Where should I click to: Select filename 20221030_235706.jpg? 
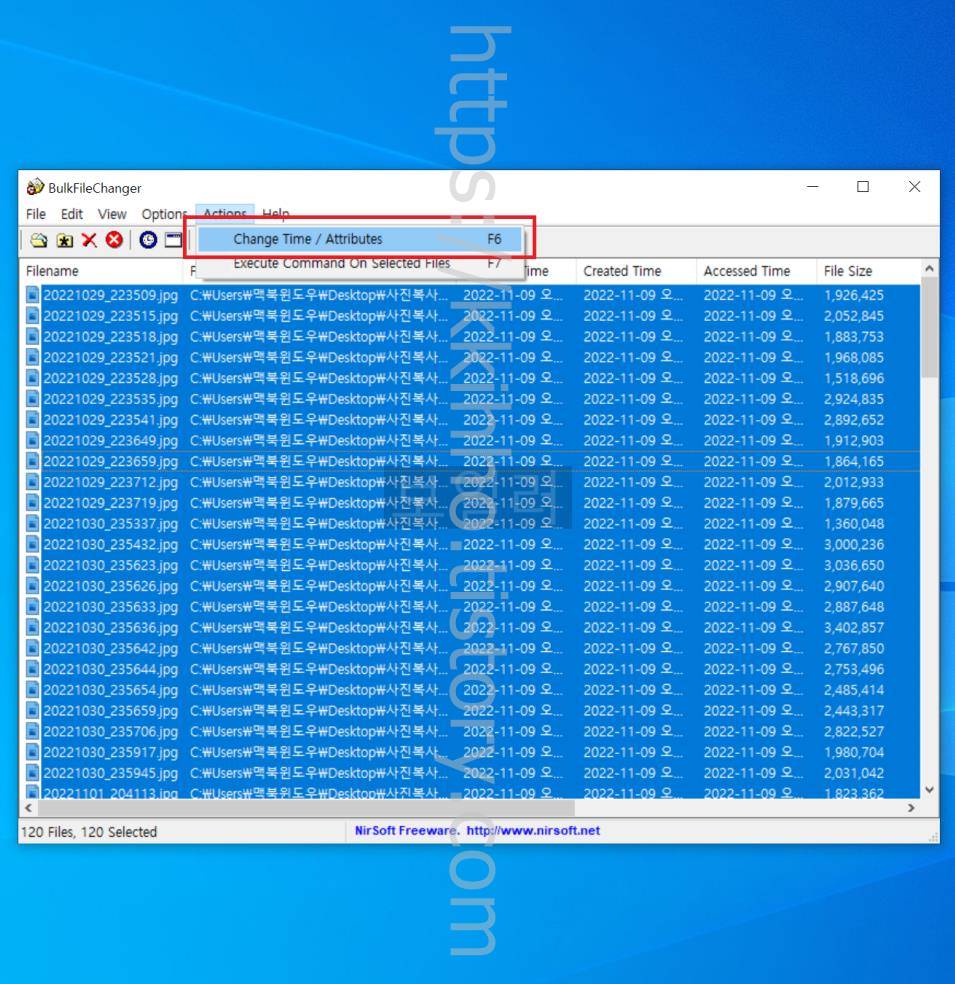[110, 731]
